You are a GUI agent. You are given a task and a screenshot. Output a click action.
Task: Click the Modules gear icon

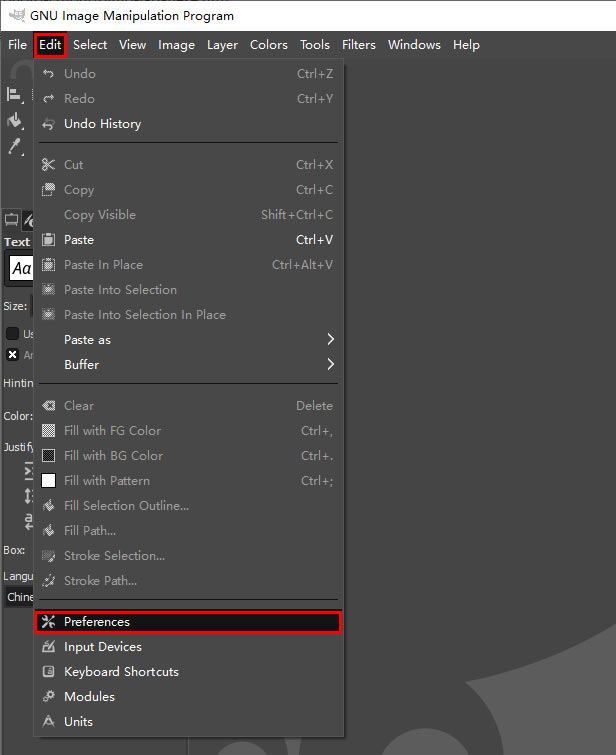(x=48, y=697)
